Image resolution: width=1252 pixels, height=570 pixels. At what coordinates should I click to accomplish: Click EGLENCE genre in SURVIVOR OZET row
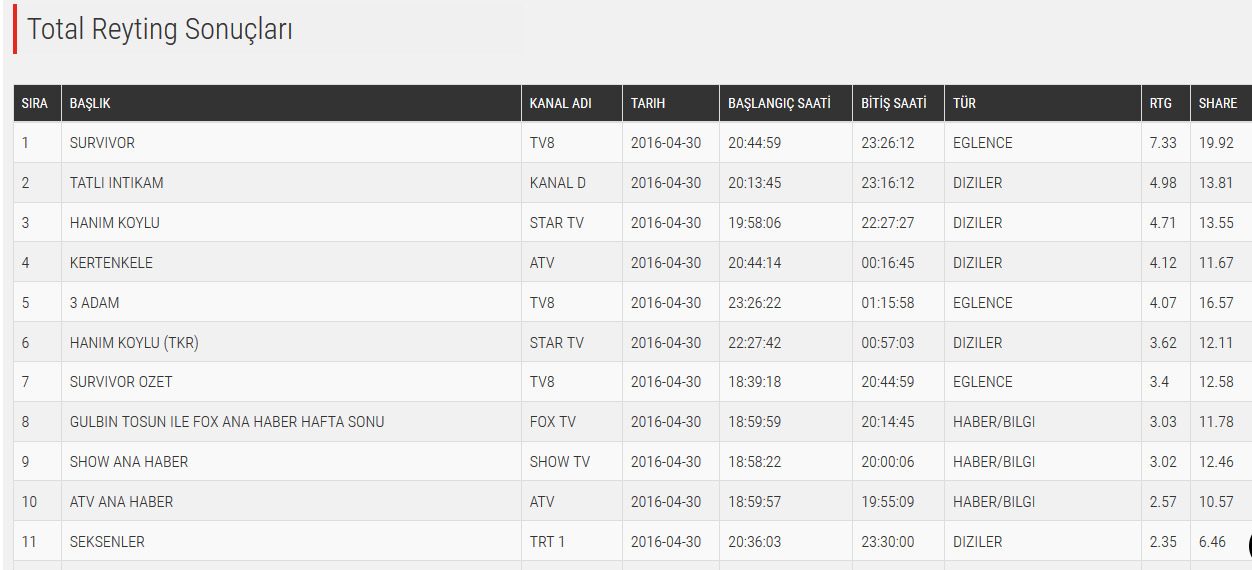coord(983,382)
